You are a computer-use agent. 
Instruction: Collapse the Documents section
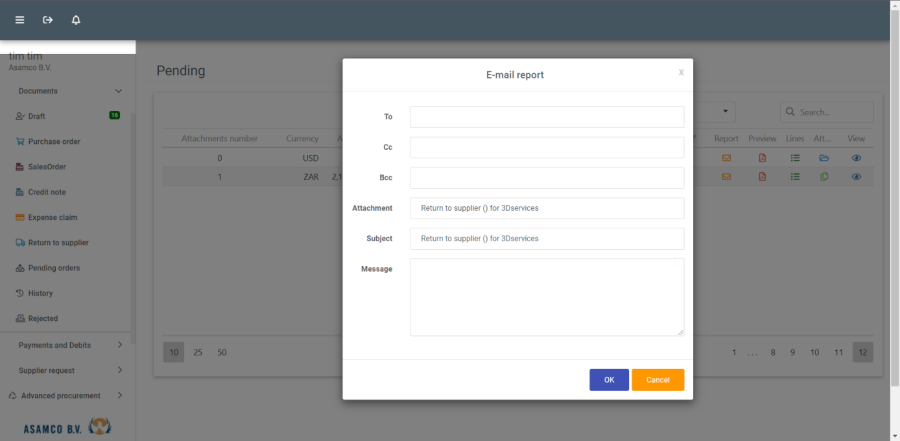click(x=118, y=91)
